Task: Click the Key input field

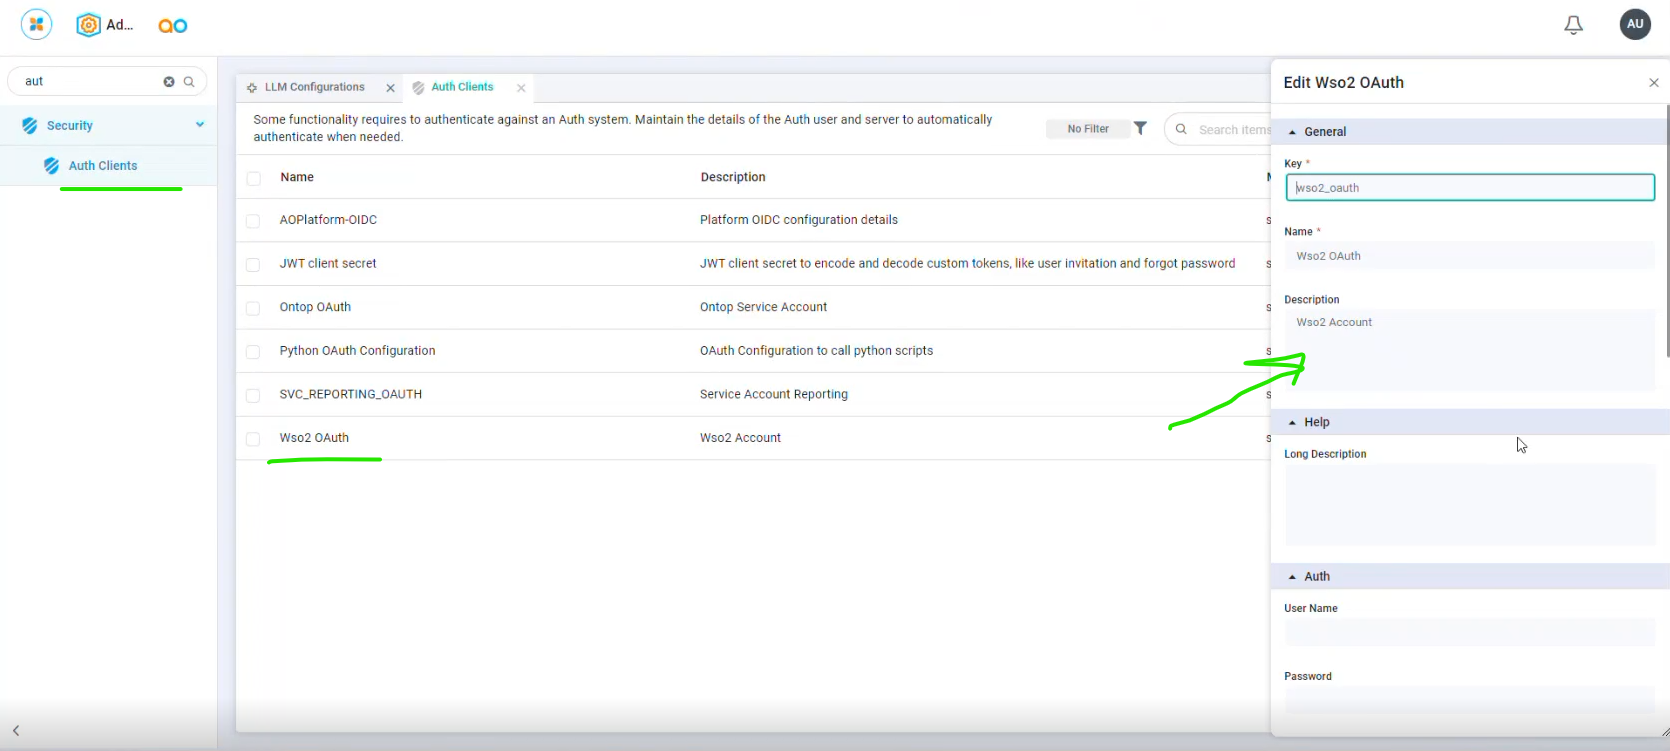Action: point(1470,188)
